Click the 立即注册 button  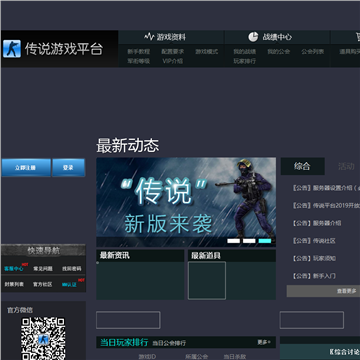click(x=26, y=168)
